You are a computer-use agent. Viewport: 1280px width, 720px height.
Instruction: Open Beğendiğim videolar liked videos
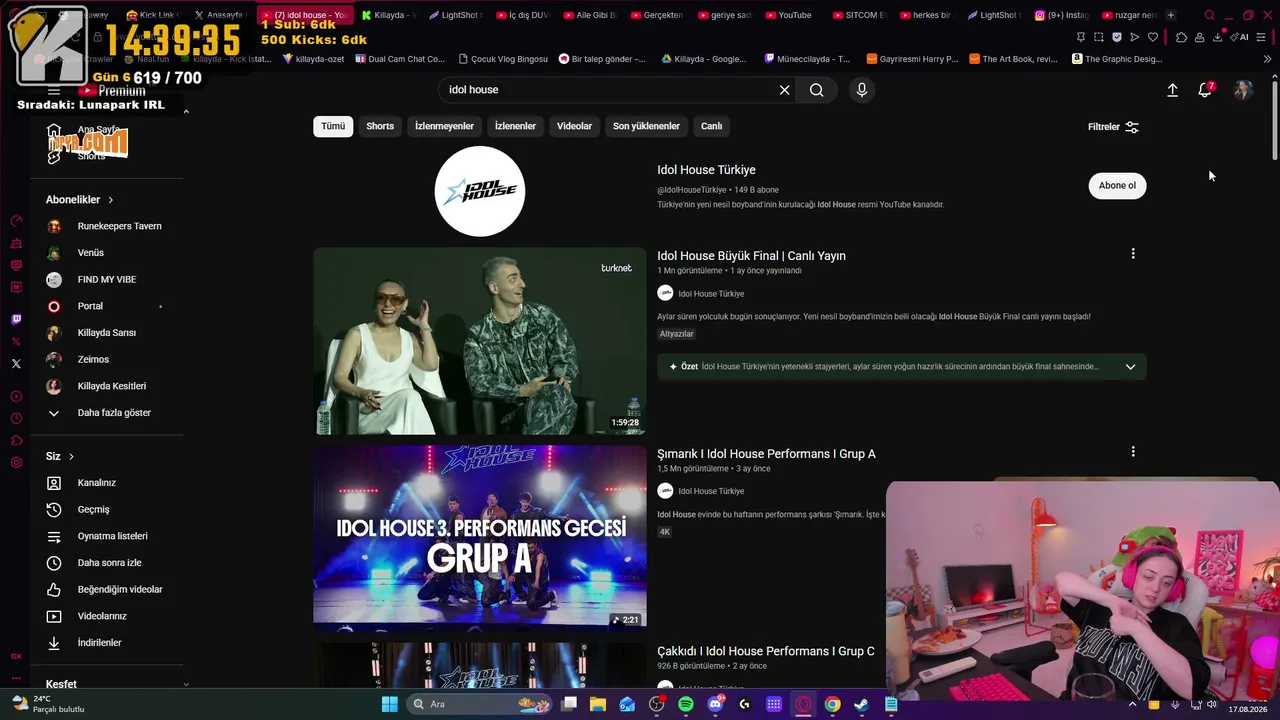click(x=105, y=590)
